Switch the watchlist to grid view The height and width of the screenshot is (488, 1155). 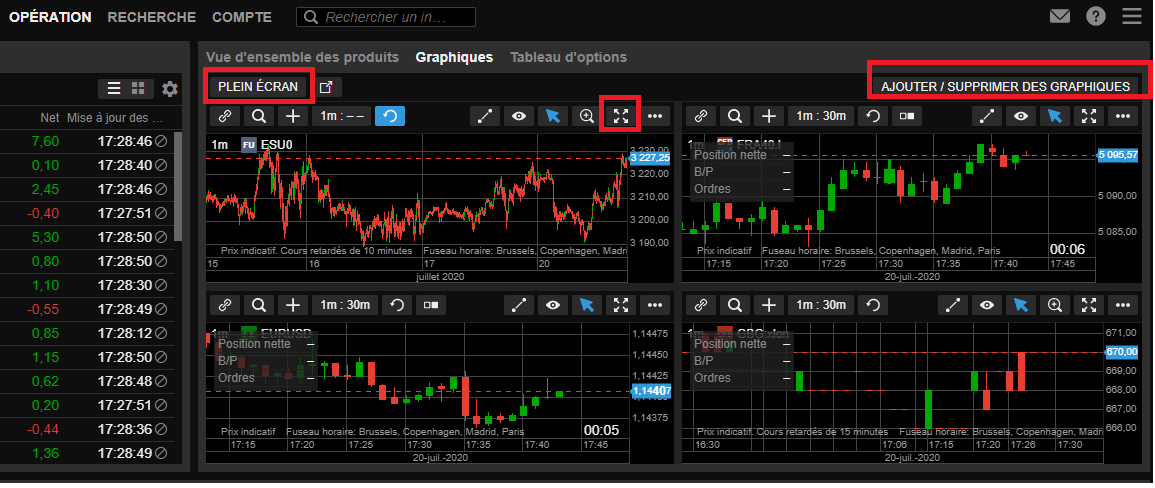(139, 89)
